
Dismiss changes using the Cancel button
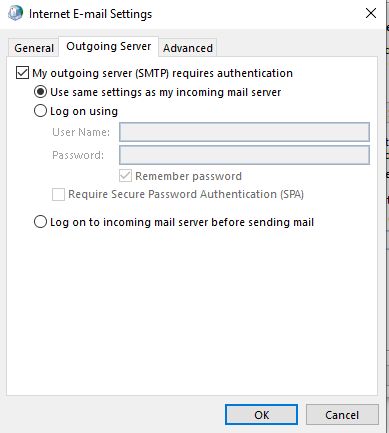point(342,415)
